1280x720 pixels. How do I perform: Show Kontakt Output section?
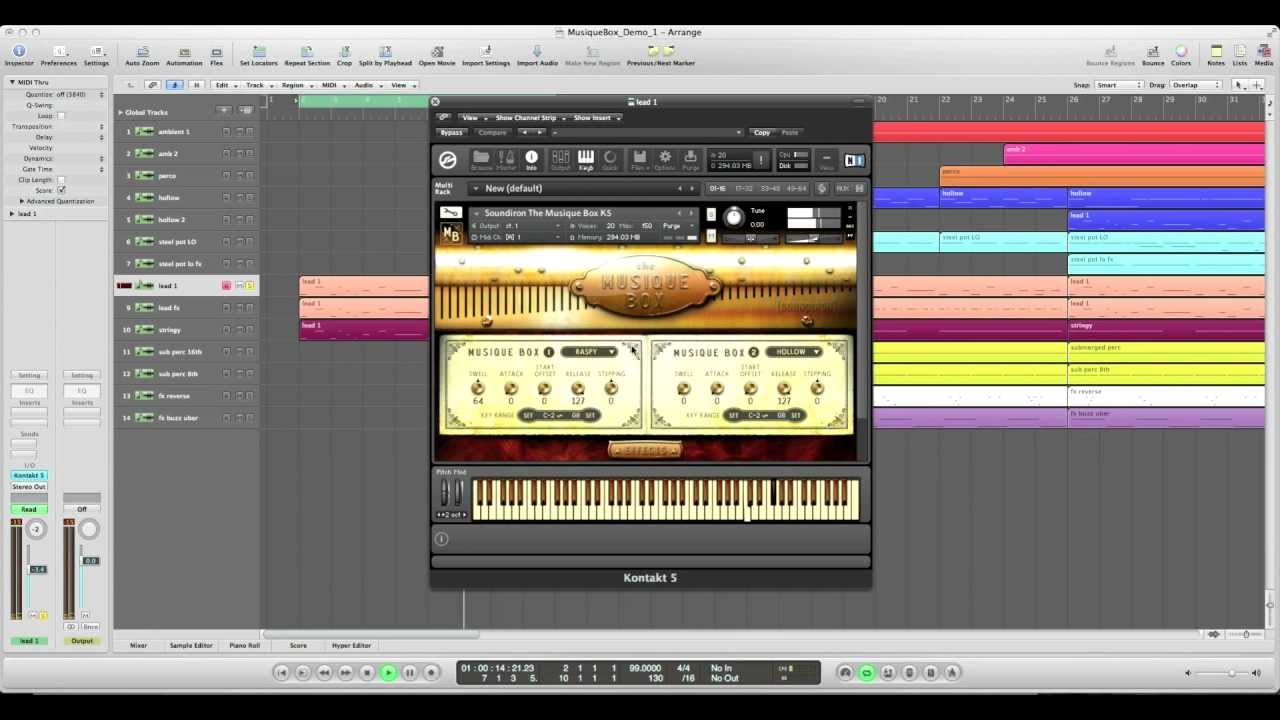(x=560, y=161)
